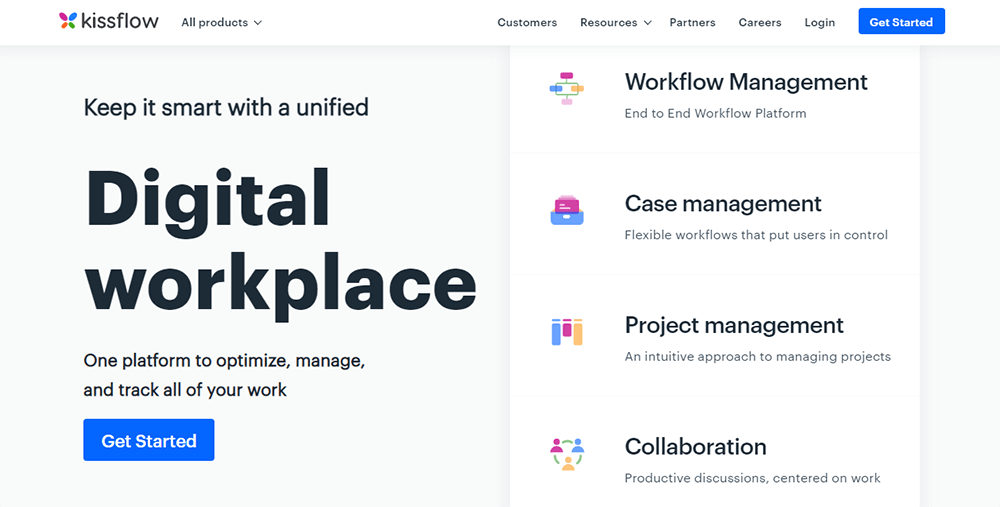Screen dimensions: 1000x507
Task: Select the Case management drawer icon
Action: click(x=567, y=210)
